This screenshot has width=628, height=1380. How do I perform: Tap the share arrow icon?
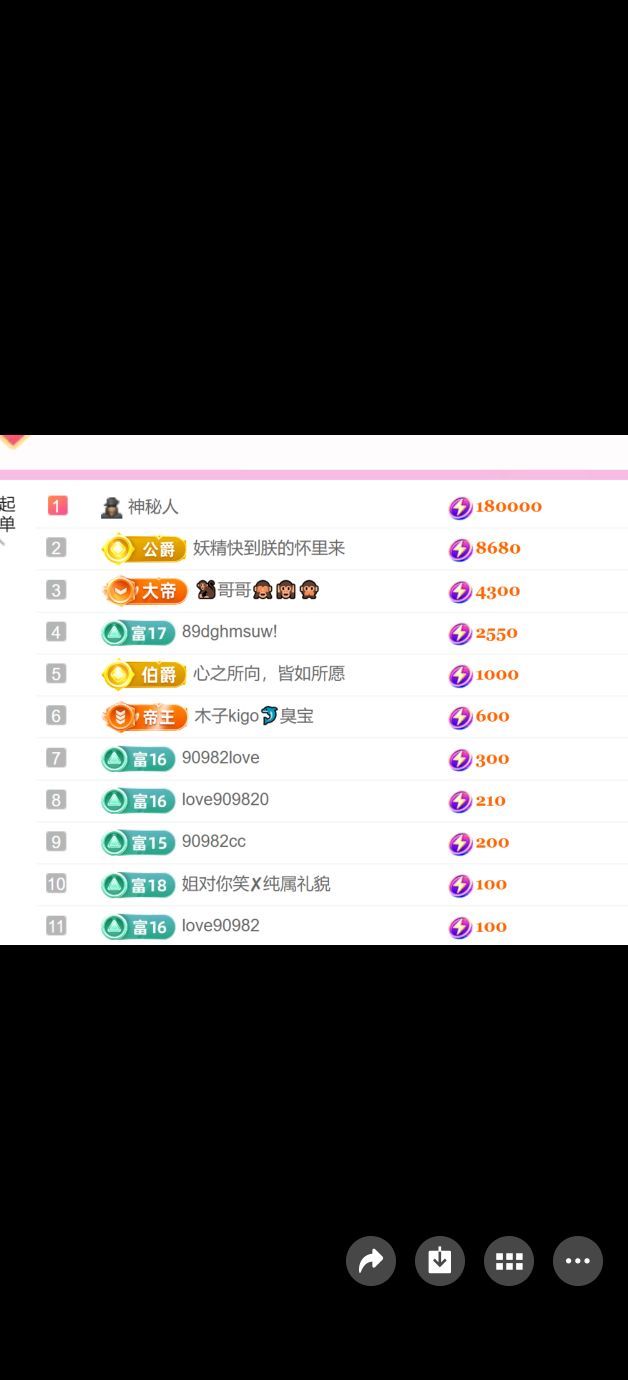(x=371, y=1261)
